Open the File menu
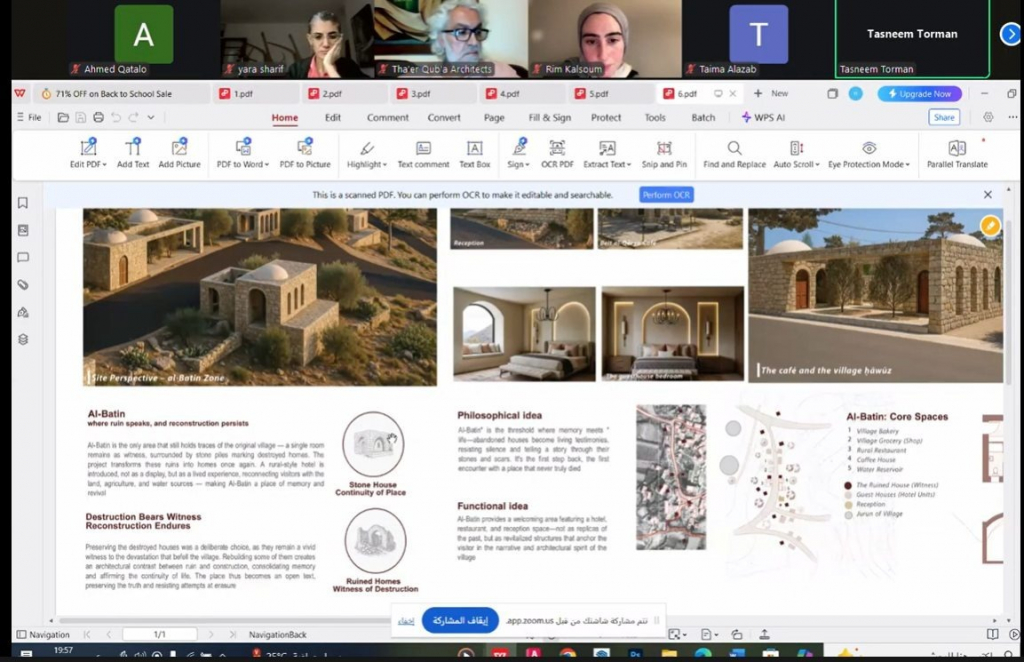 click(x=29, y=118)
